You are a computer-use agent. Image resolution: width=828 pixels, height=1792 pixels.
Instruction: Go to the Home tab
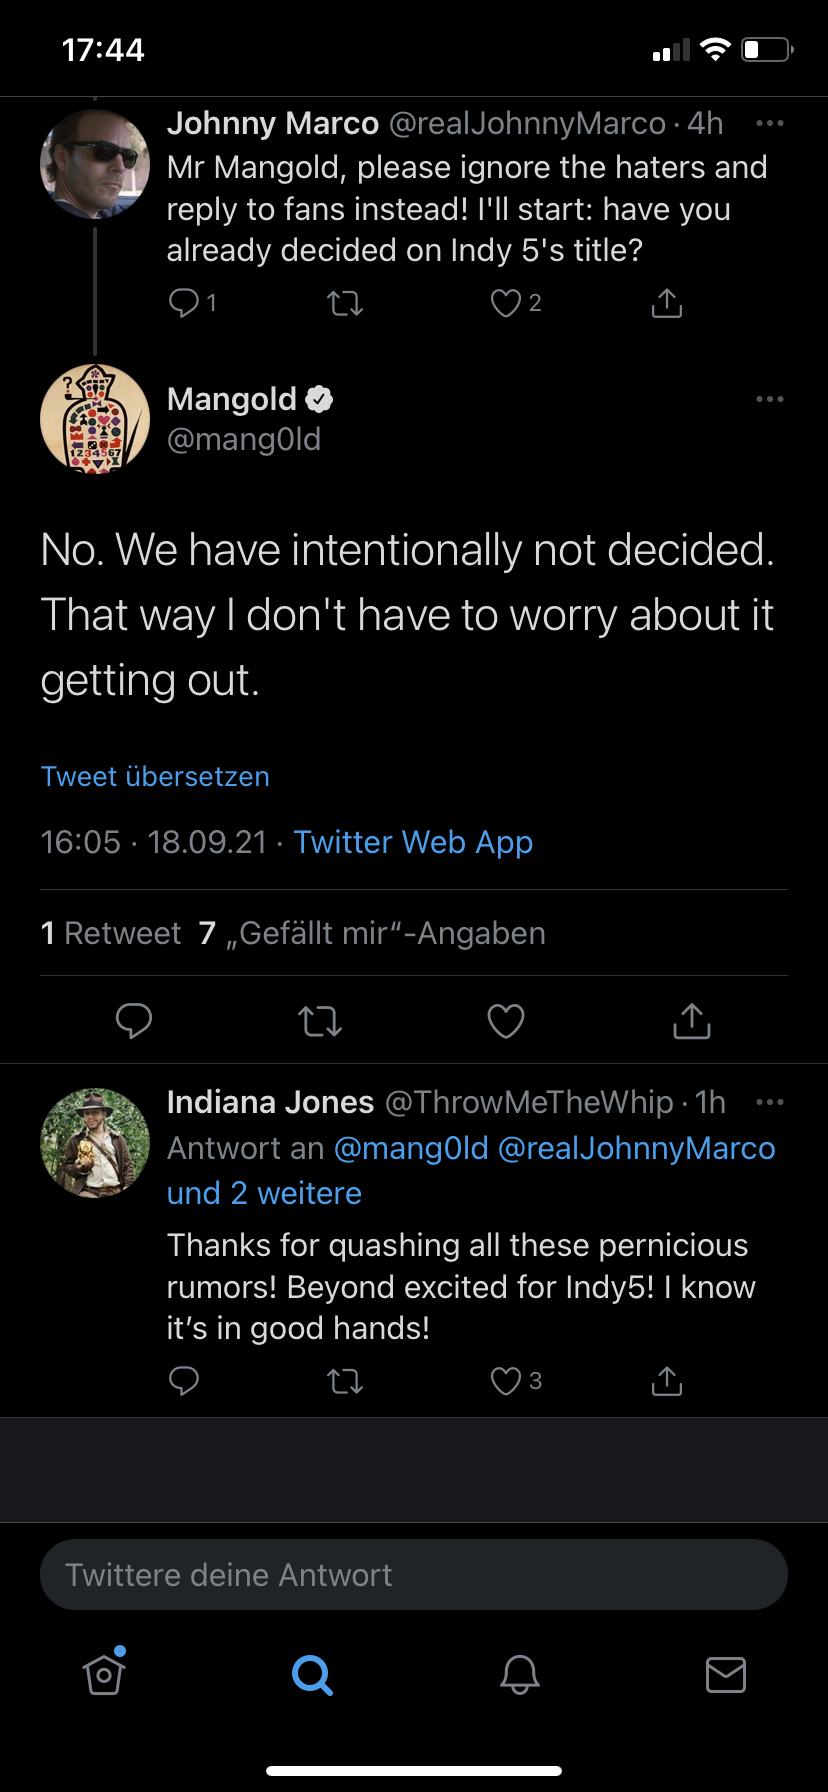pos(104,1675)
